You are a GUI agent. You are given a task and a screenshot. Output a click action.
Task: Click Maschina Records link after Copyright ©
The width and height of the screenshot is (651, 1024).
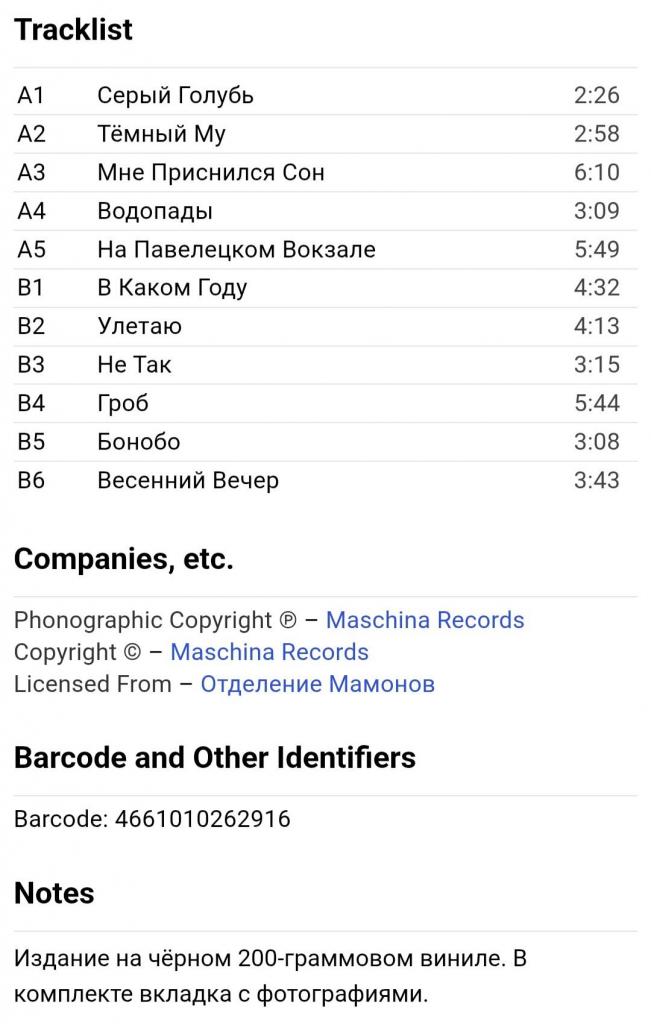pos(269,652)
